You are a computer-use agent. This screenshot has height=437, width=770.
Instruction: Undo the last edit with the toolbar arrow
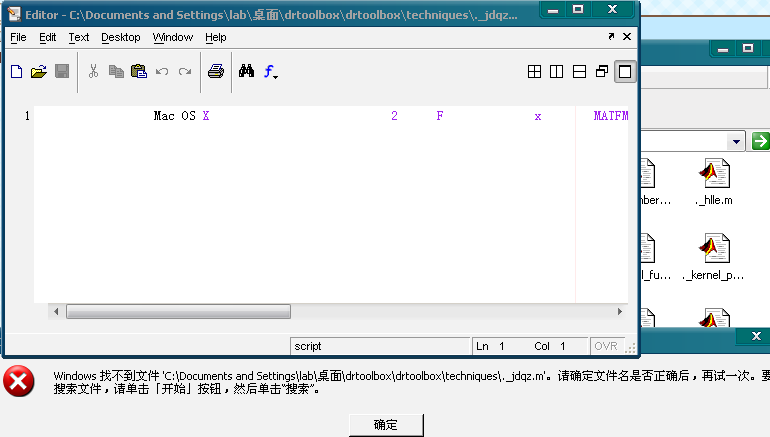click(x=162, y=72)
